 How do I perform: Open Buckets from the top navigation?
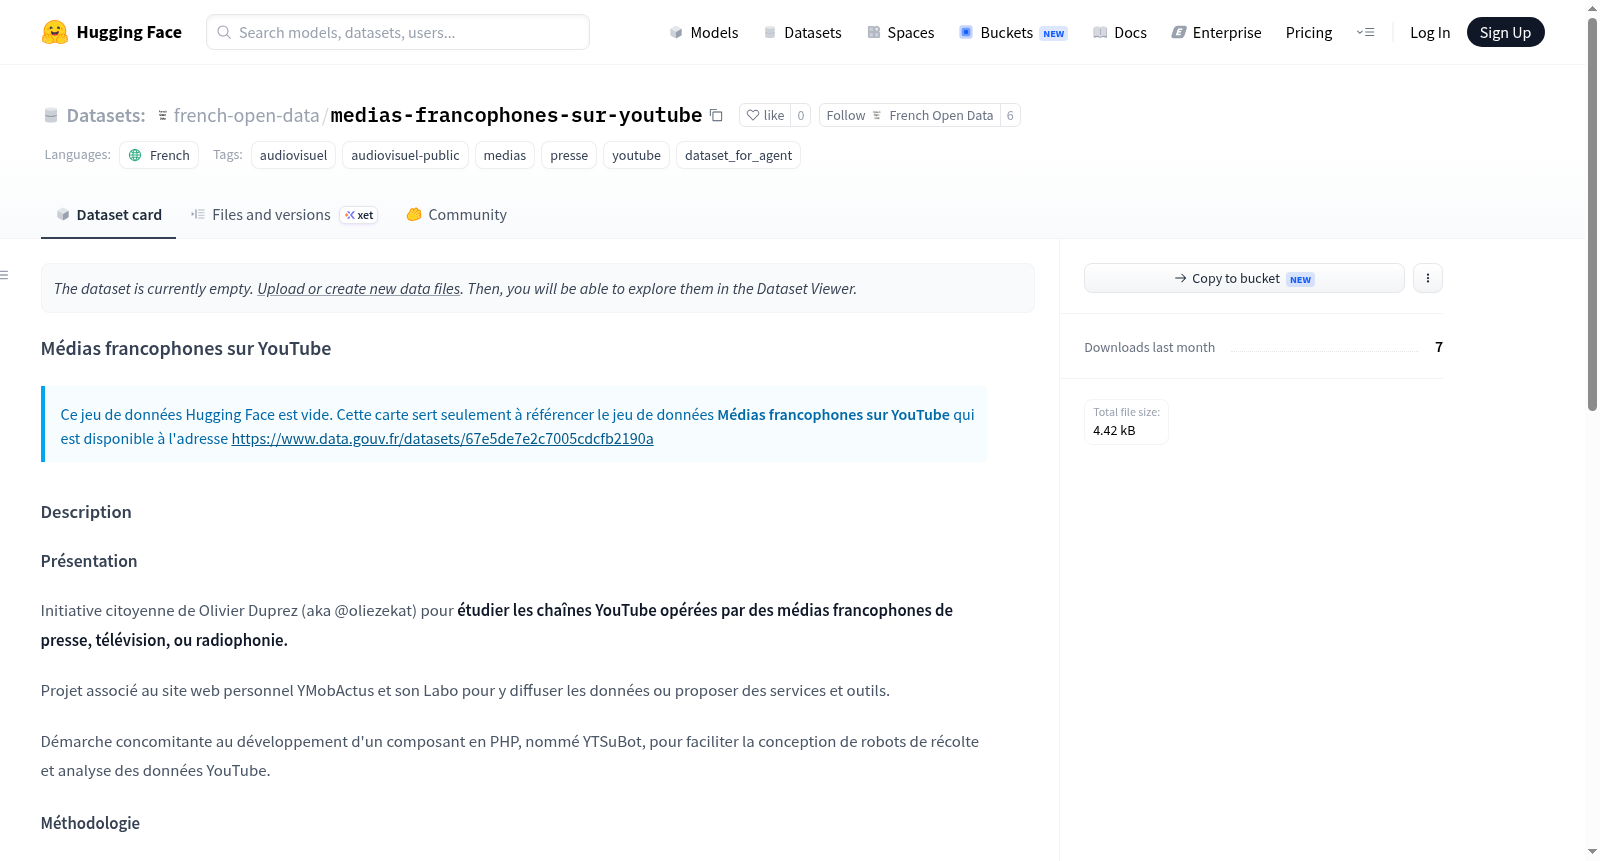(x=1013, y=32)
